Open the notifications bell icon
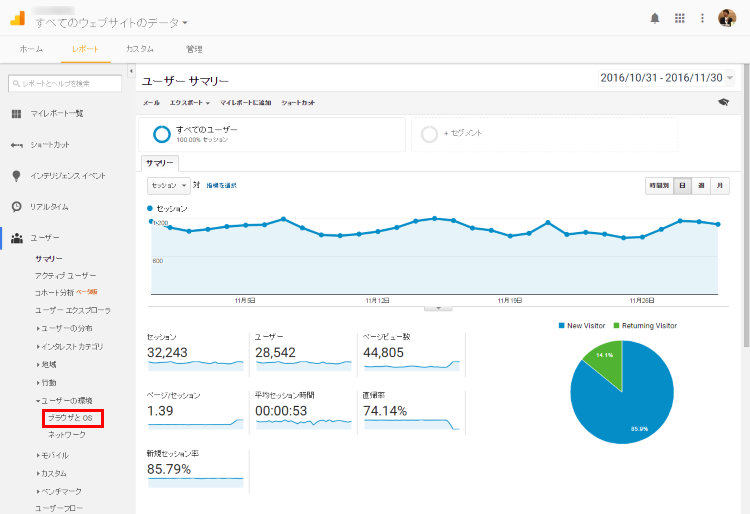The width and height of the screenshot is (750, 514). (655, 18)
